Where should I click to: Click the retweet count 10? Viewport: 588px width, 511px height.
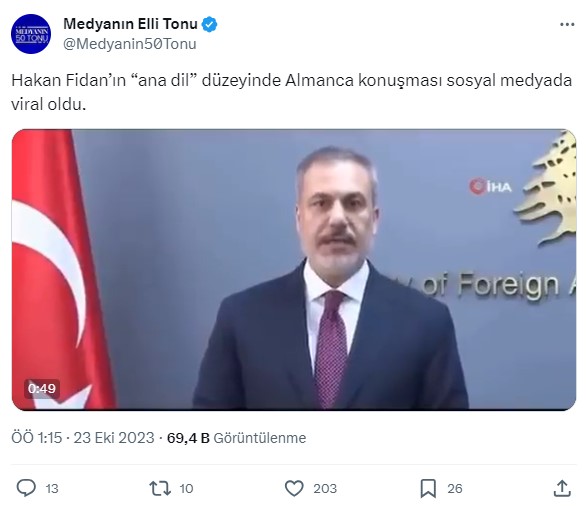[x=186, y=489]
